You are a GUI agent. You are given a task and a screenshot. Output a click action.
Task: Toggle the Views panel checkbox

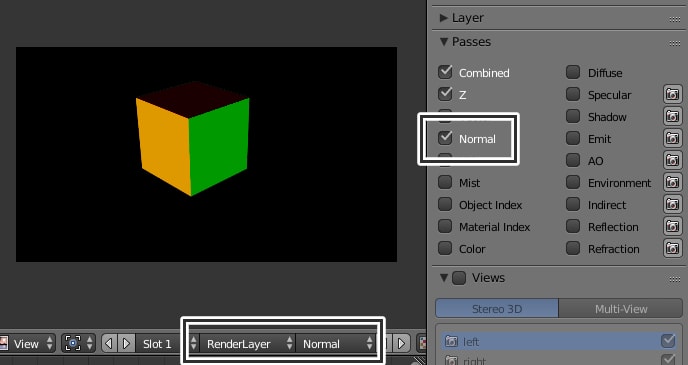pyautogui.click(x=459, y=278)
